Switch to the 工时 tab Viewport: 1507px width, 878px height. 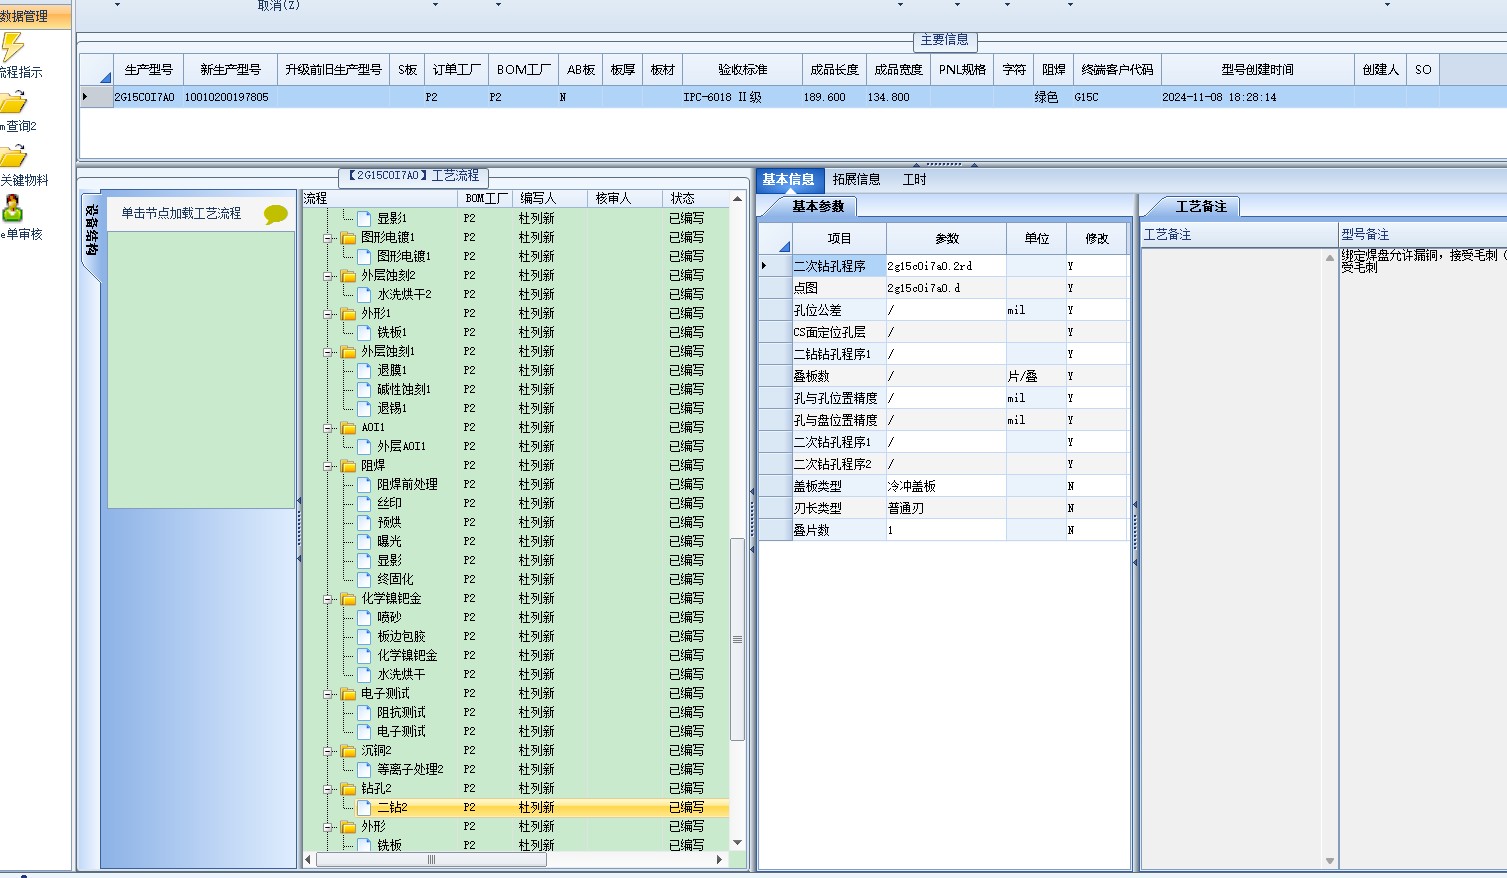pos(914,180)
